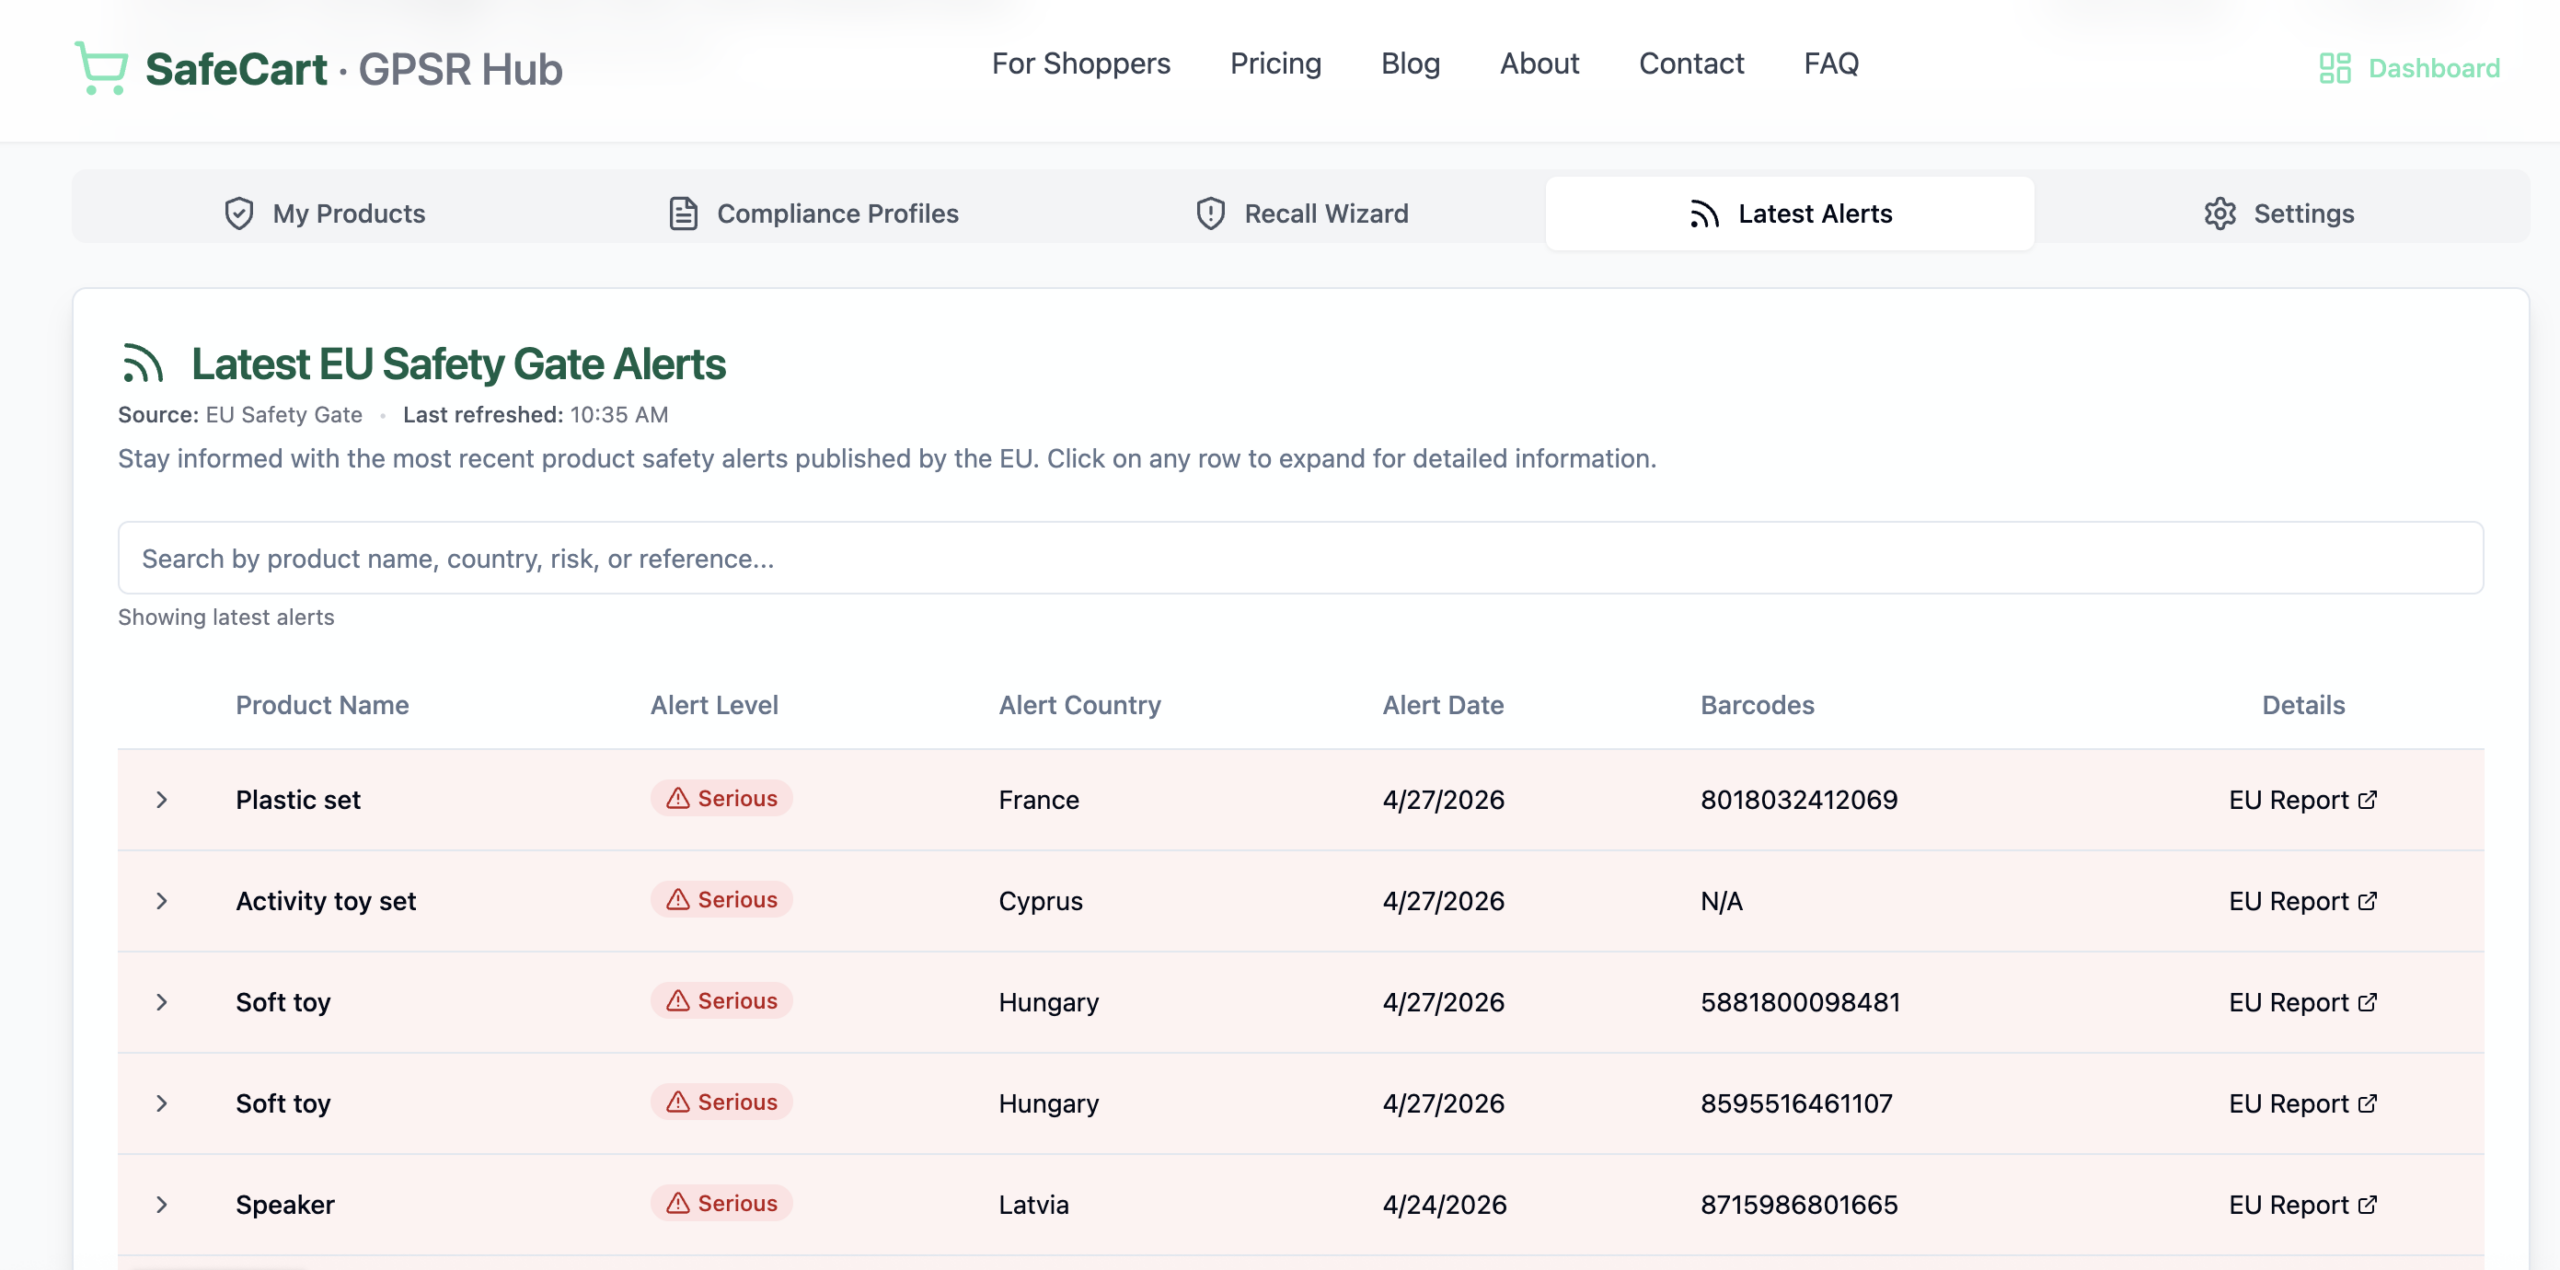Viewport: 2560px width, 1270px height.
Task: Expand the Activity toy set row
Action: pyautogui.click(x=162, y=901)
